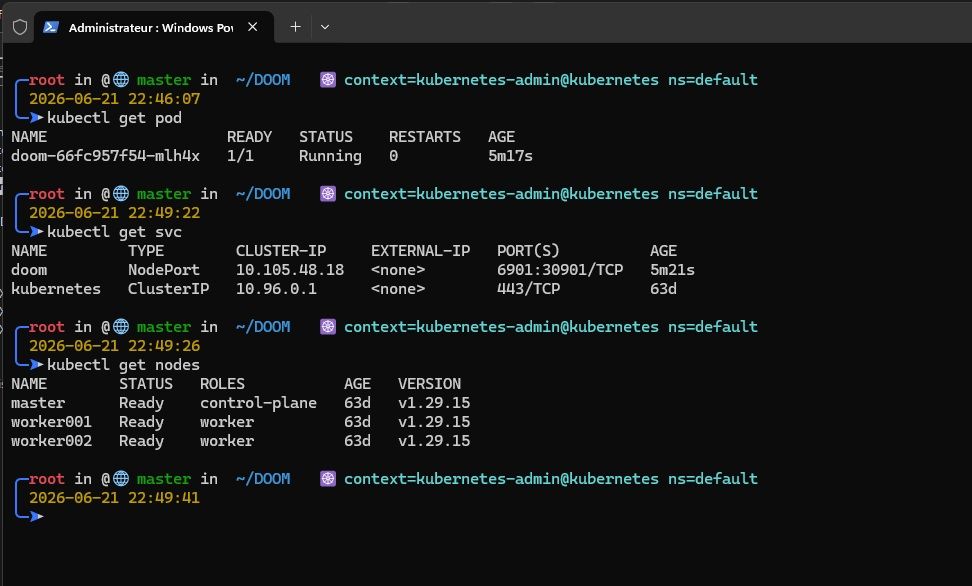Viewport: 972px width, 586px height.
Task: Click the globe icon in the first prompt
Action: point(121,79)
